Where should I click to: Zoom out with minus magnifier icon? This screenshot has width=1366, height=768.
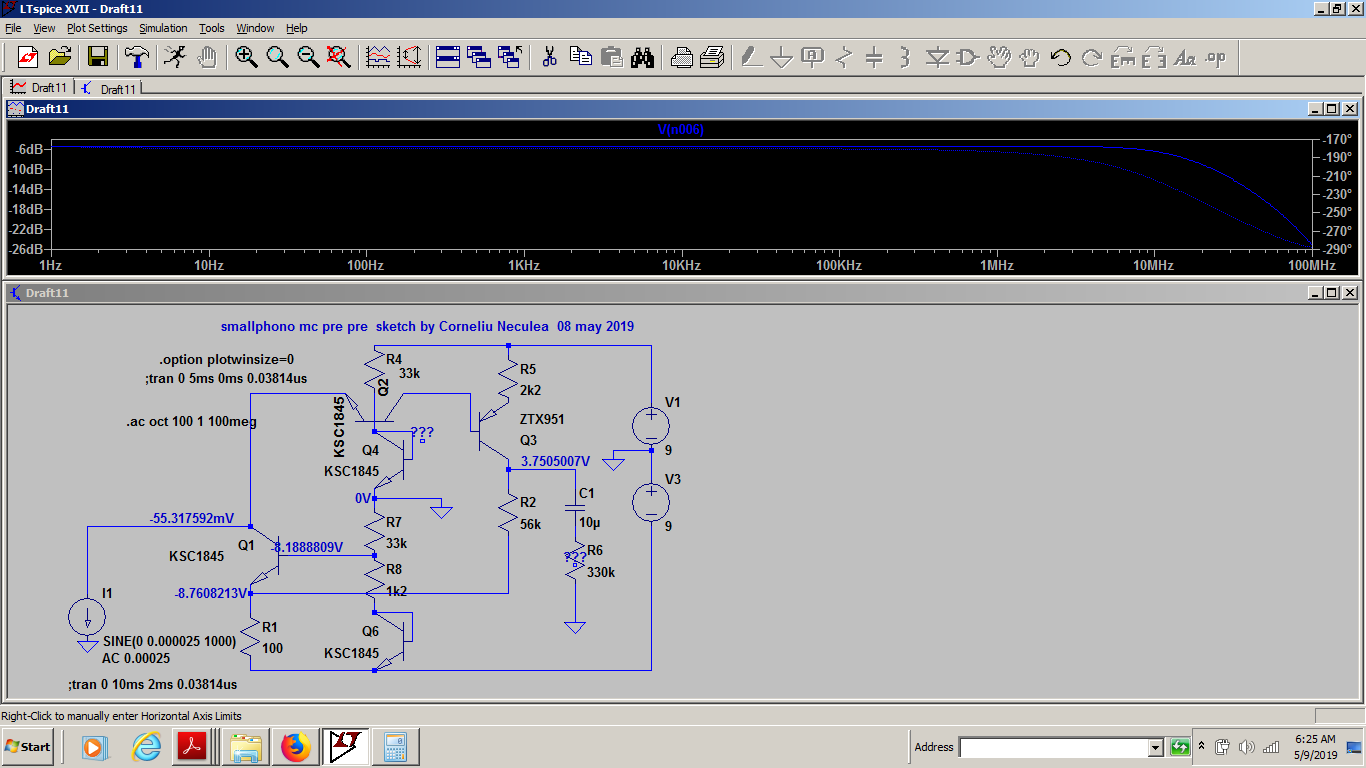point(308,57)
